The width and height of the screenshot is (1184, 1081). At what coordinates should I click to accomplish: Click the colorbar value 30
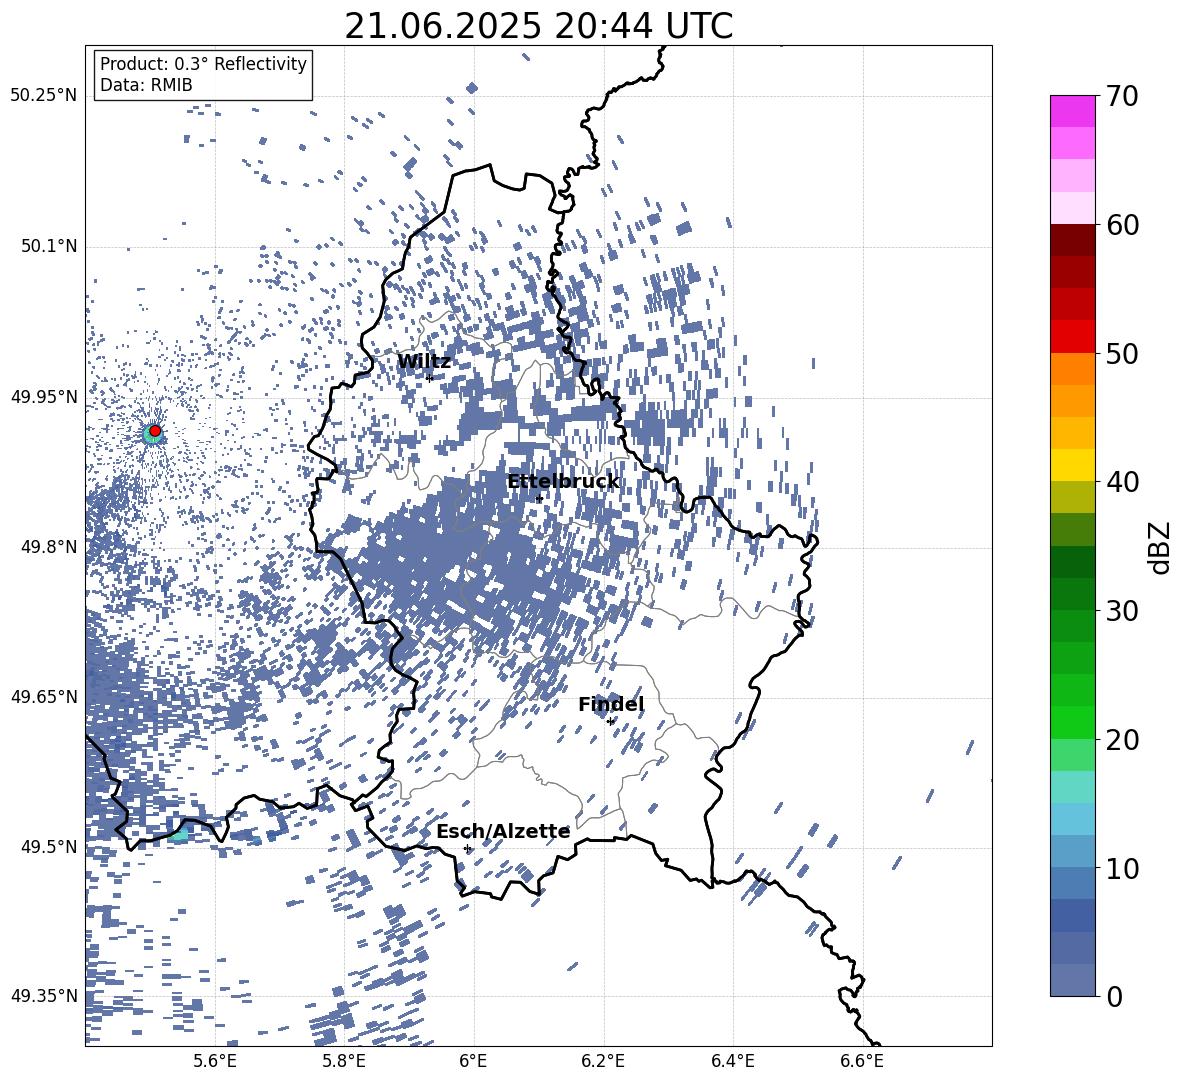(1122, 610)
